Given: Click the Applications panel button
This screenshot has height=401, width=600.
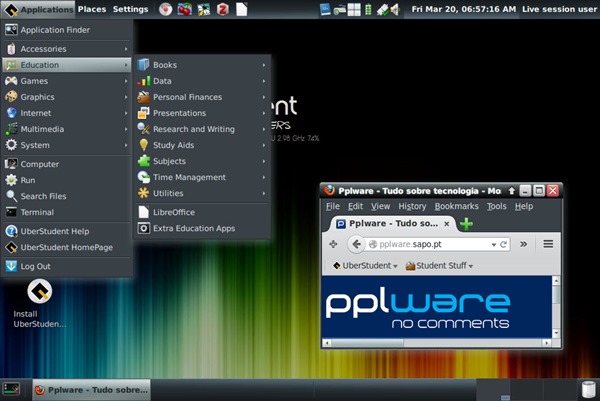Looking at the screenshot, I should pos(38,9).
